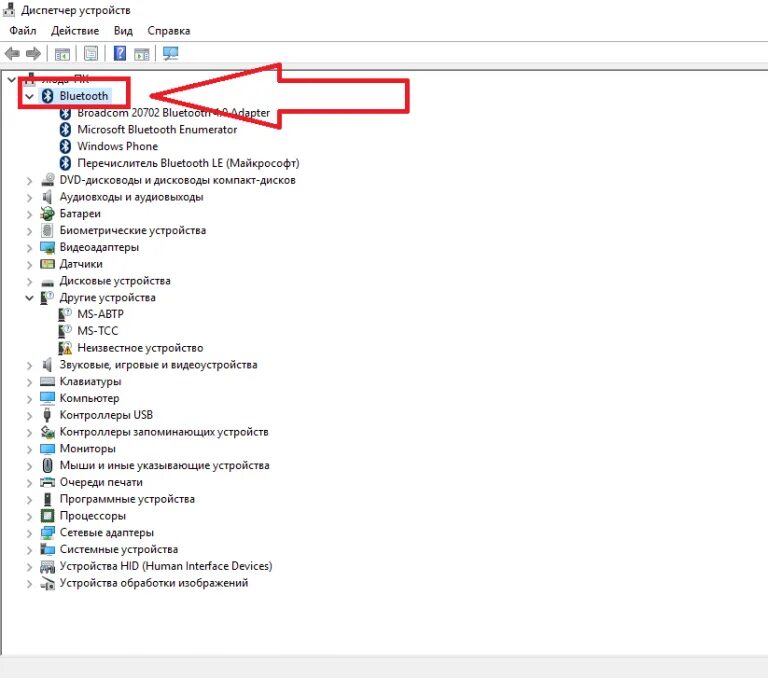Screen dimensions: 768x678
Task: Select Устройства HID (Human Interface Devices) label
Action: coord(166,566)
